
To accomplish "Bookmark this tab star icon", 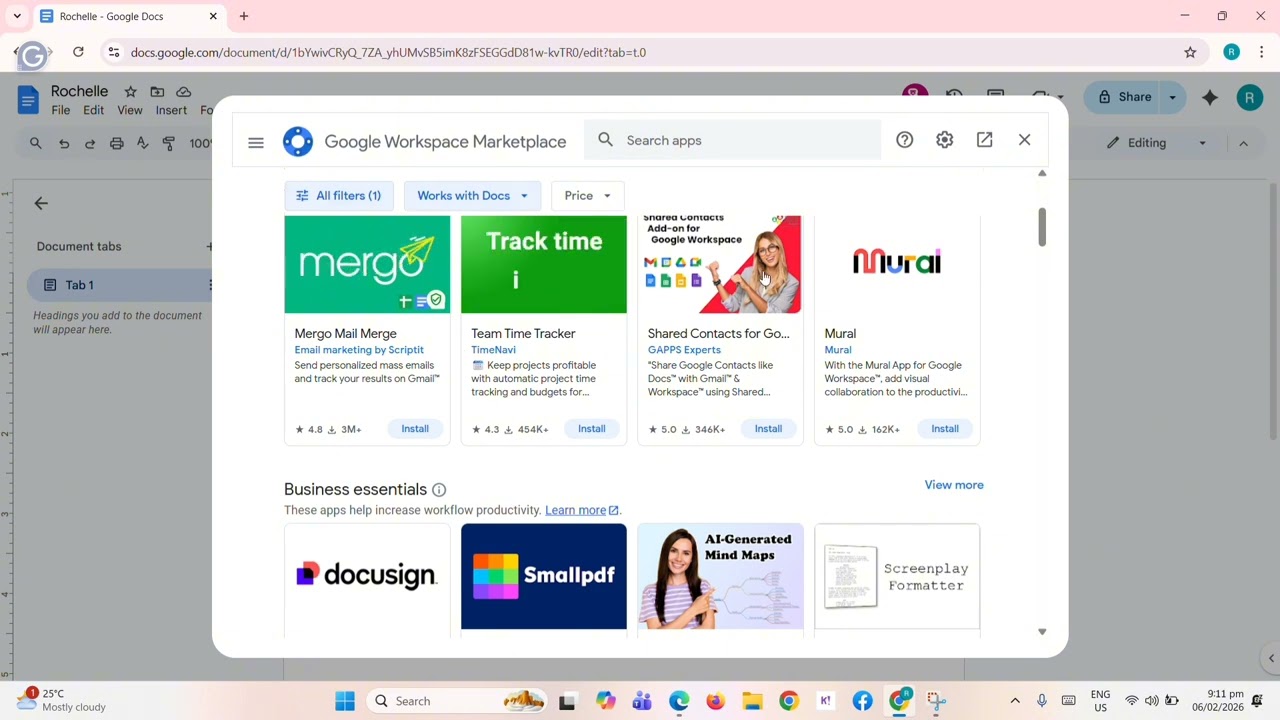I will point(1190,52).
